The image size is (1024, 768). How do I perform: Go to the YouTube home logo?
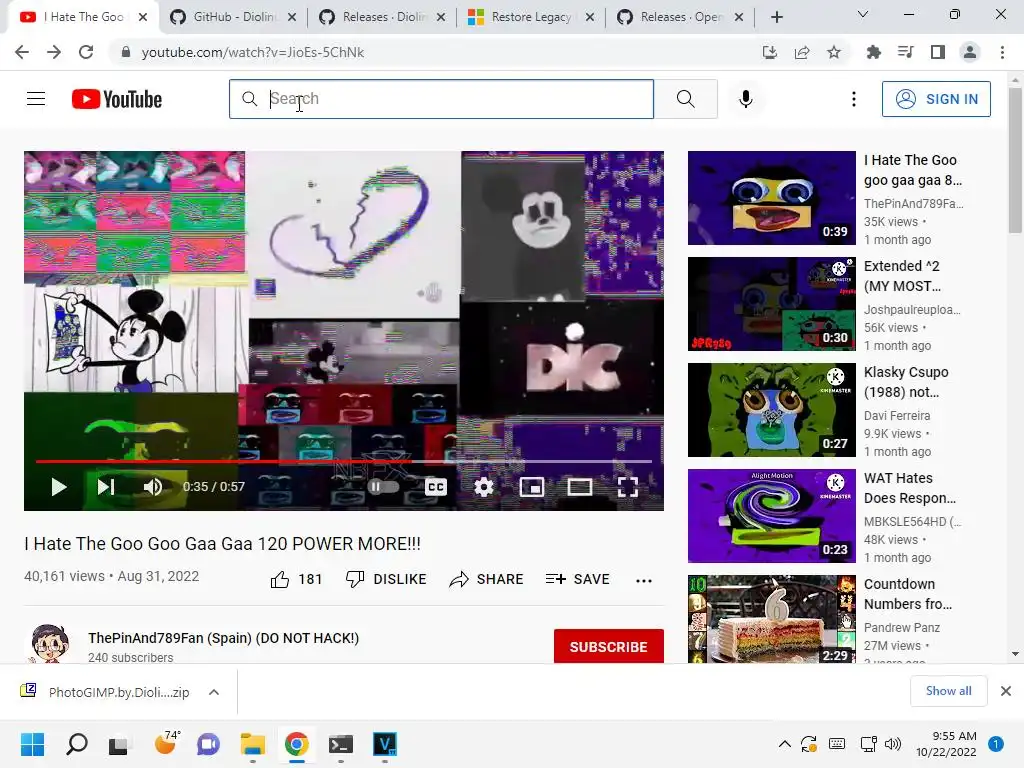coord(117,99)
